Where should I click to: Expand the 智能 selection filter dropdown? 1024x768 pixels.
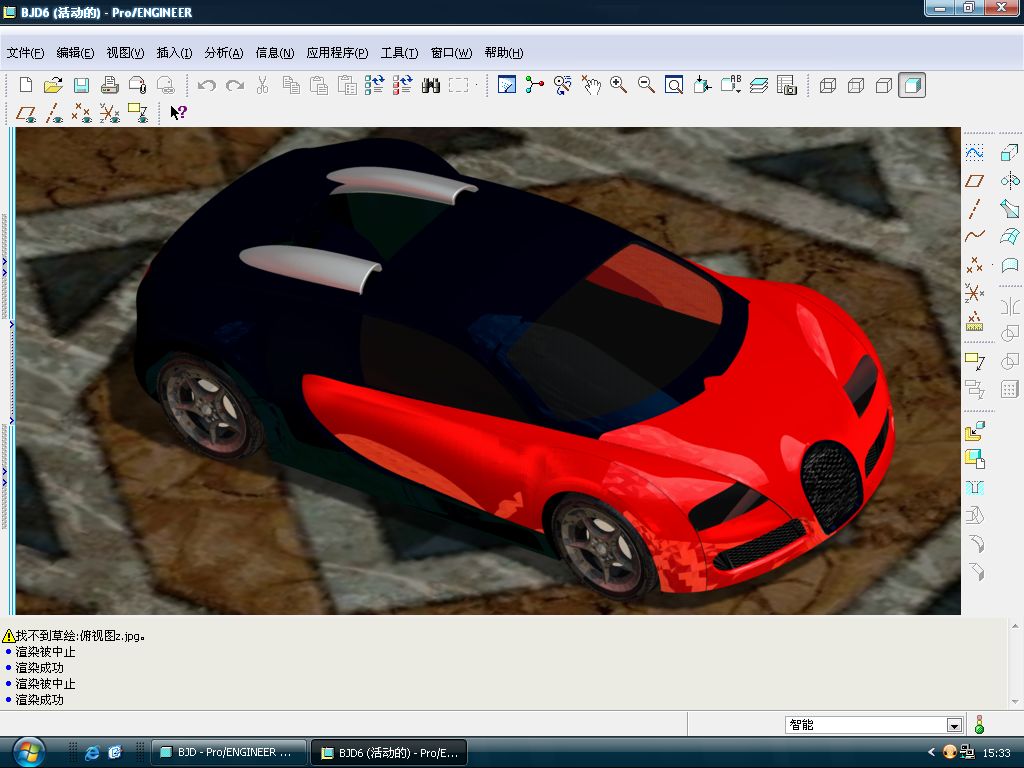(954, 726)
